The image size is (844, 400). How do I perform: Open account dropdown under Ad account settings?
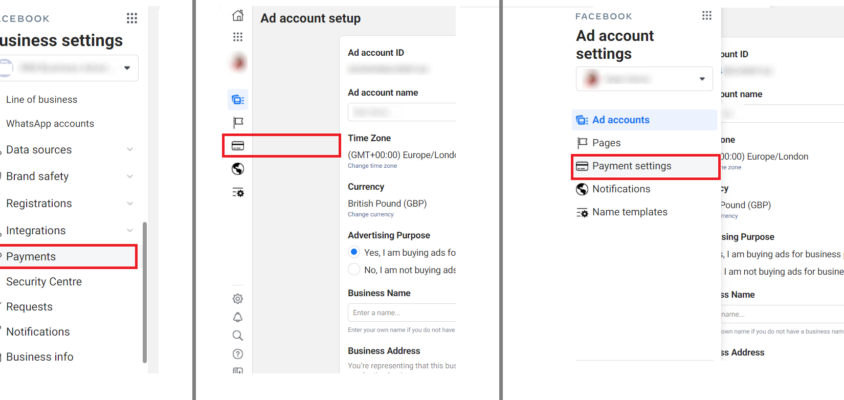pyautogui.click(x=645, y=78)
